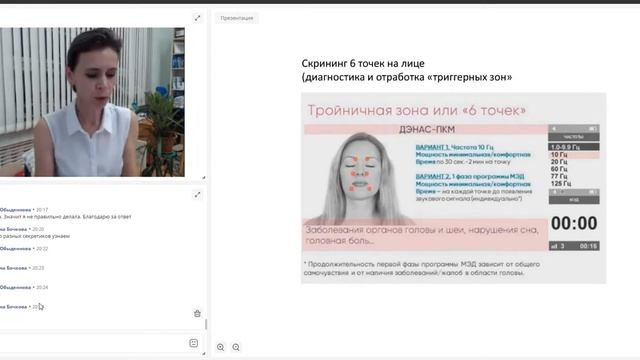Click chat message 'Благодарю за ответ'
The image size is (640, 360).
coord(107,217)
